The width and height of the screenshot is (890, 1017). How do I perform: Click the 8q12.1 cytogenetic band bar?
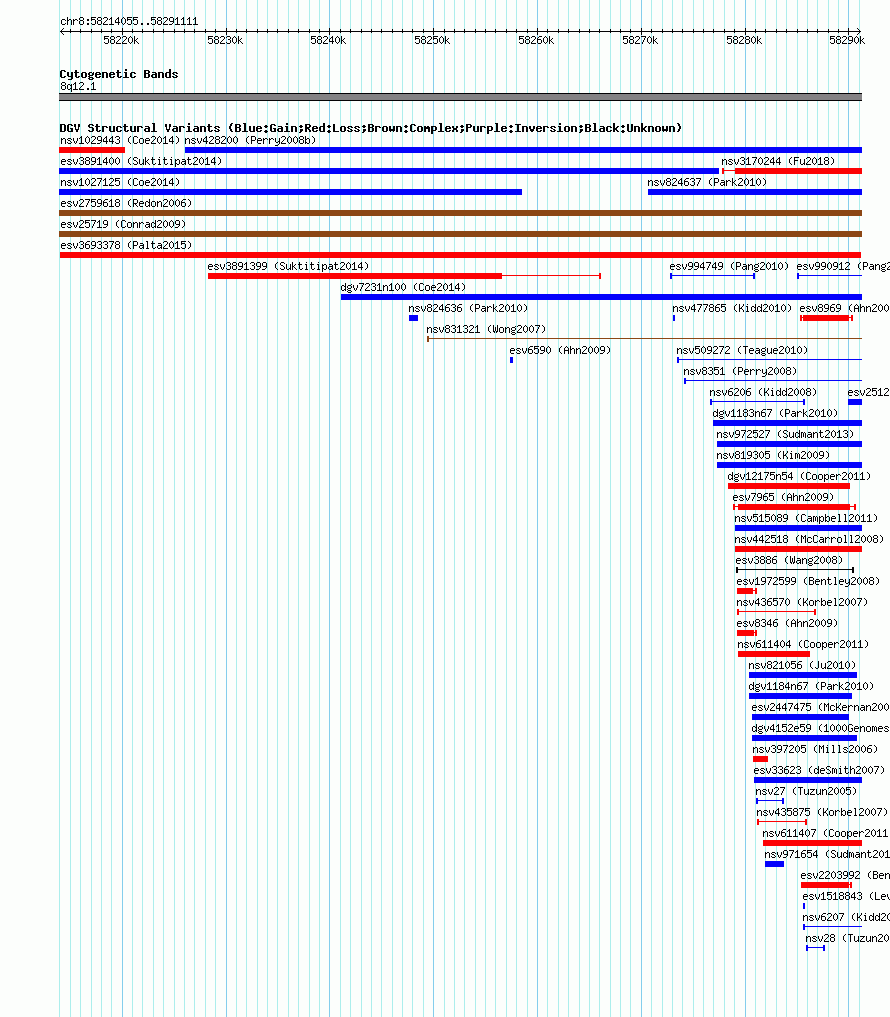coord(461,97)
